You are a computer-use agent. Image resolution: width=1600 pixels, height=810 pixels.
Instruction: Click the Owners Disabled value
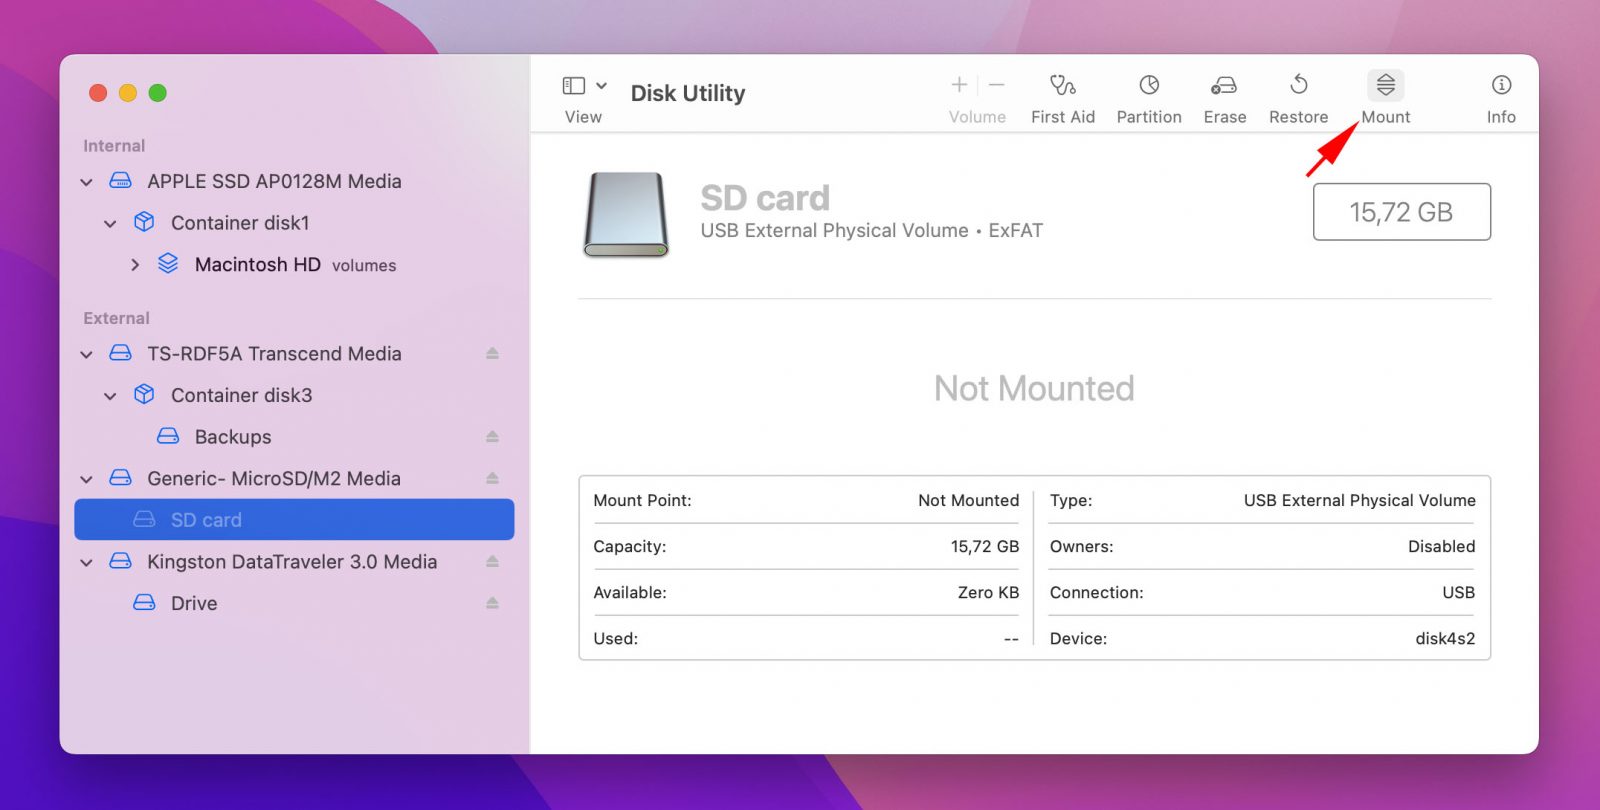click(x=1441, y=546)
